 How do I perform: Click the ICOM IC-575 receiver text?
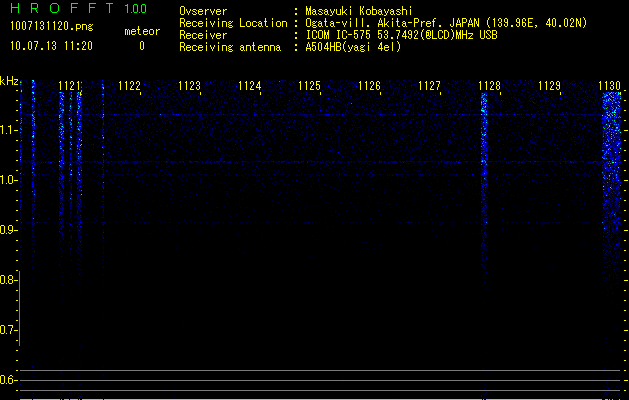[401, 35]
